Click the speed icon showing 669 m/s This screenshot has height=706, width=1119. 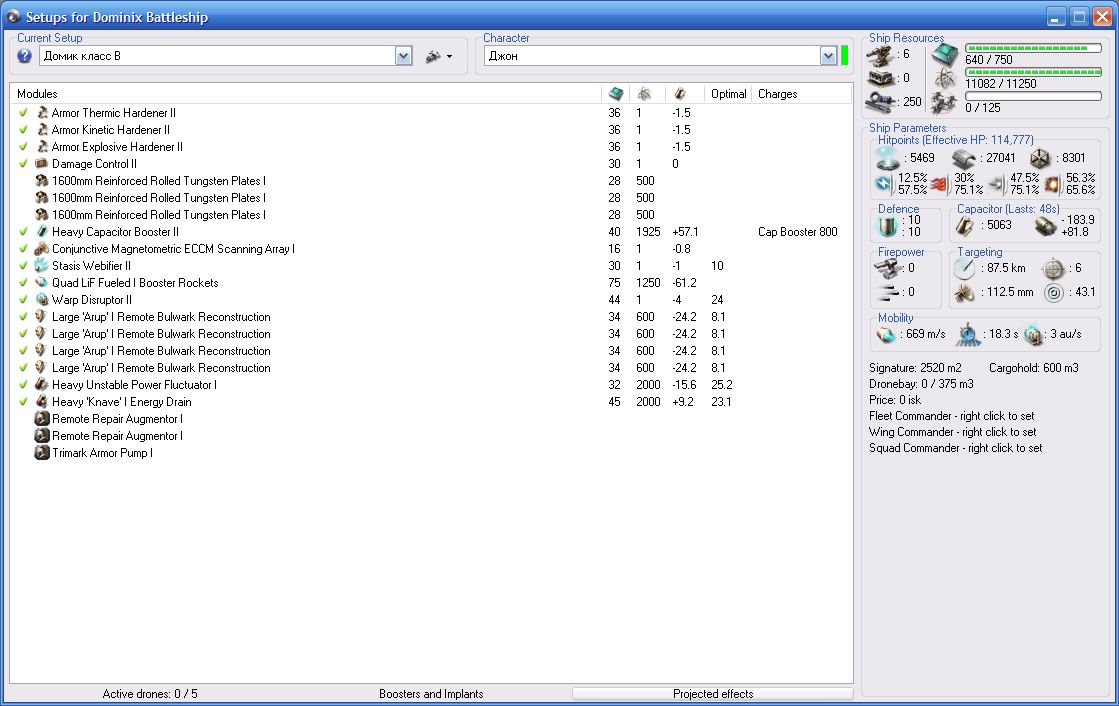(x=887, y=334)
